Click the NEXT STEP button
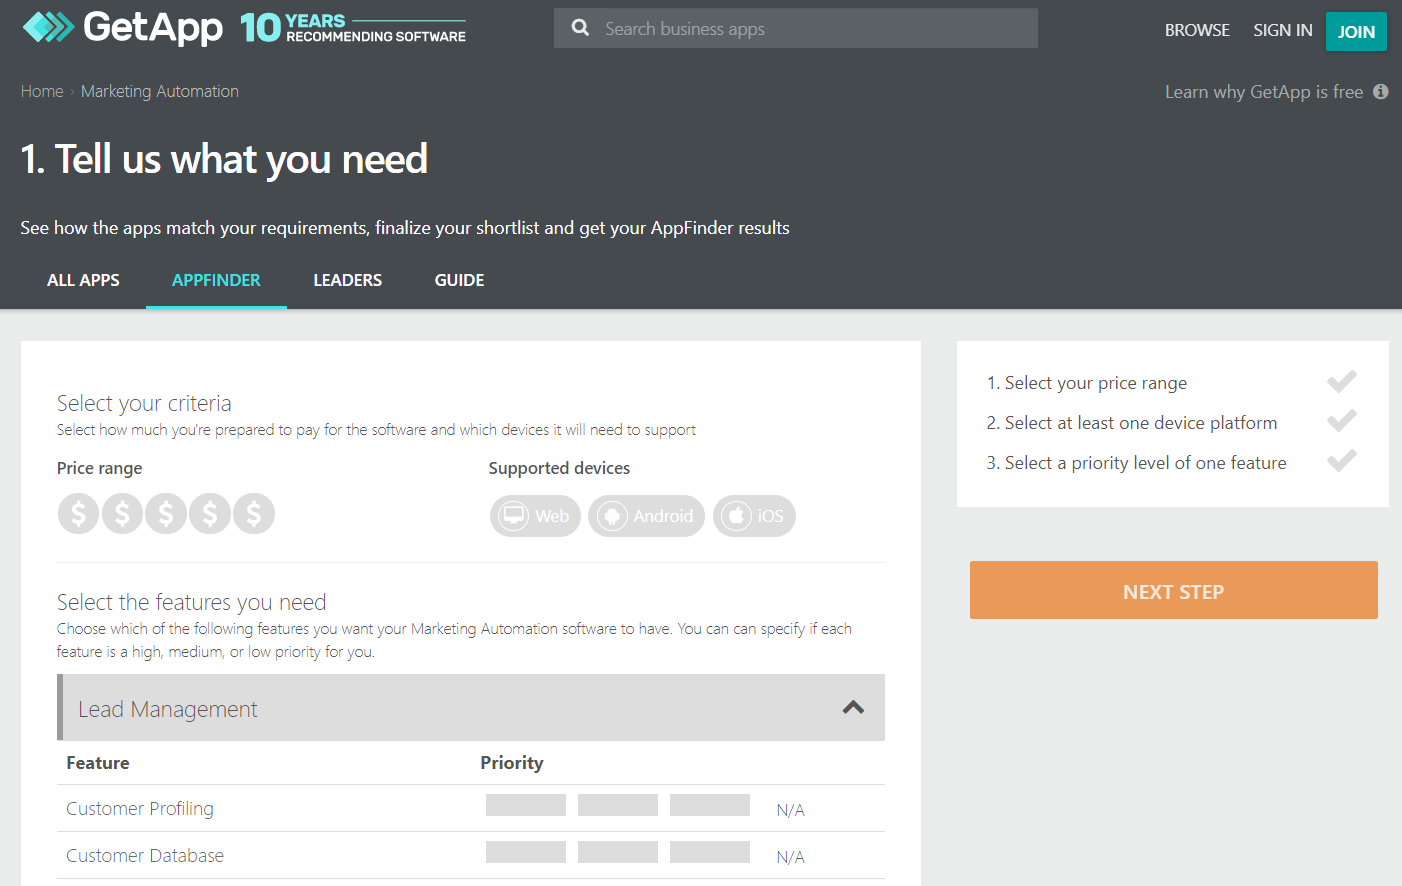This screenshot has height=886, width=1402. 1174,590
